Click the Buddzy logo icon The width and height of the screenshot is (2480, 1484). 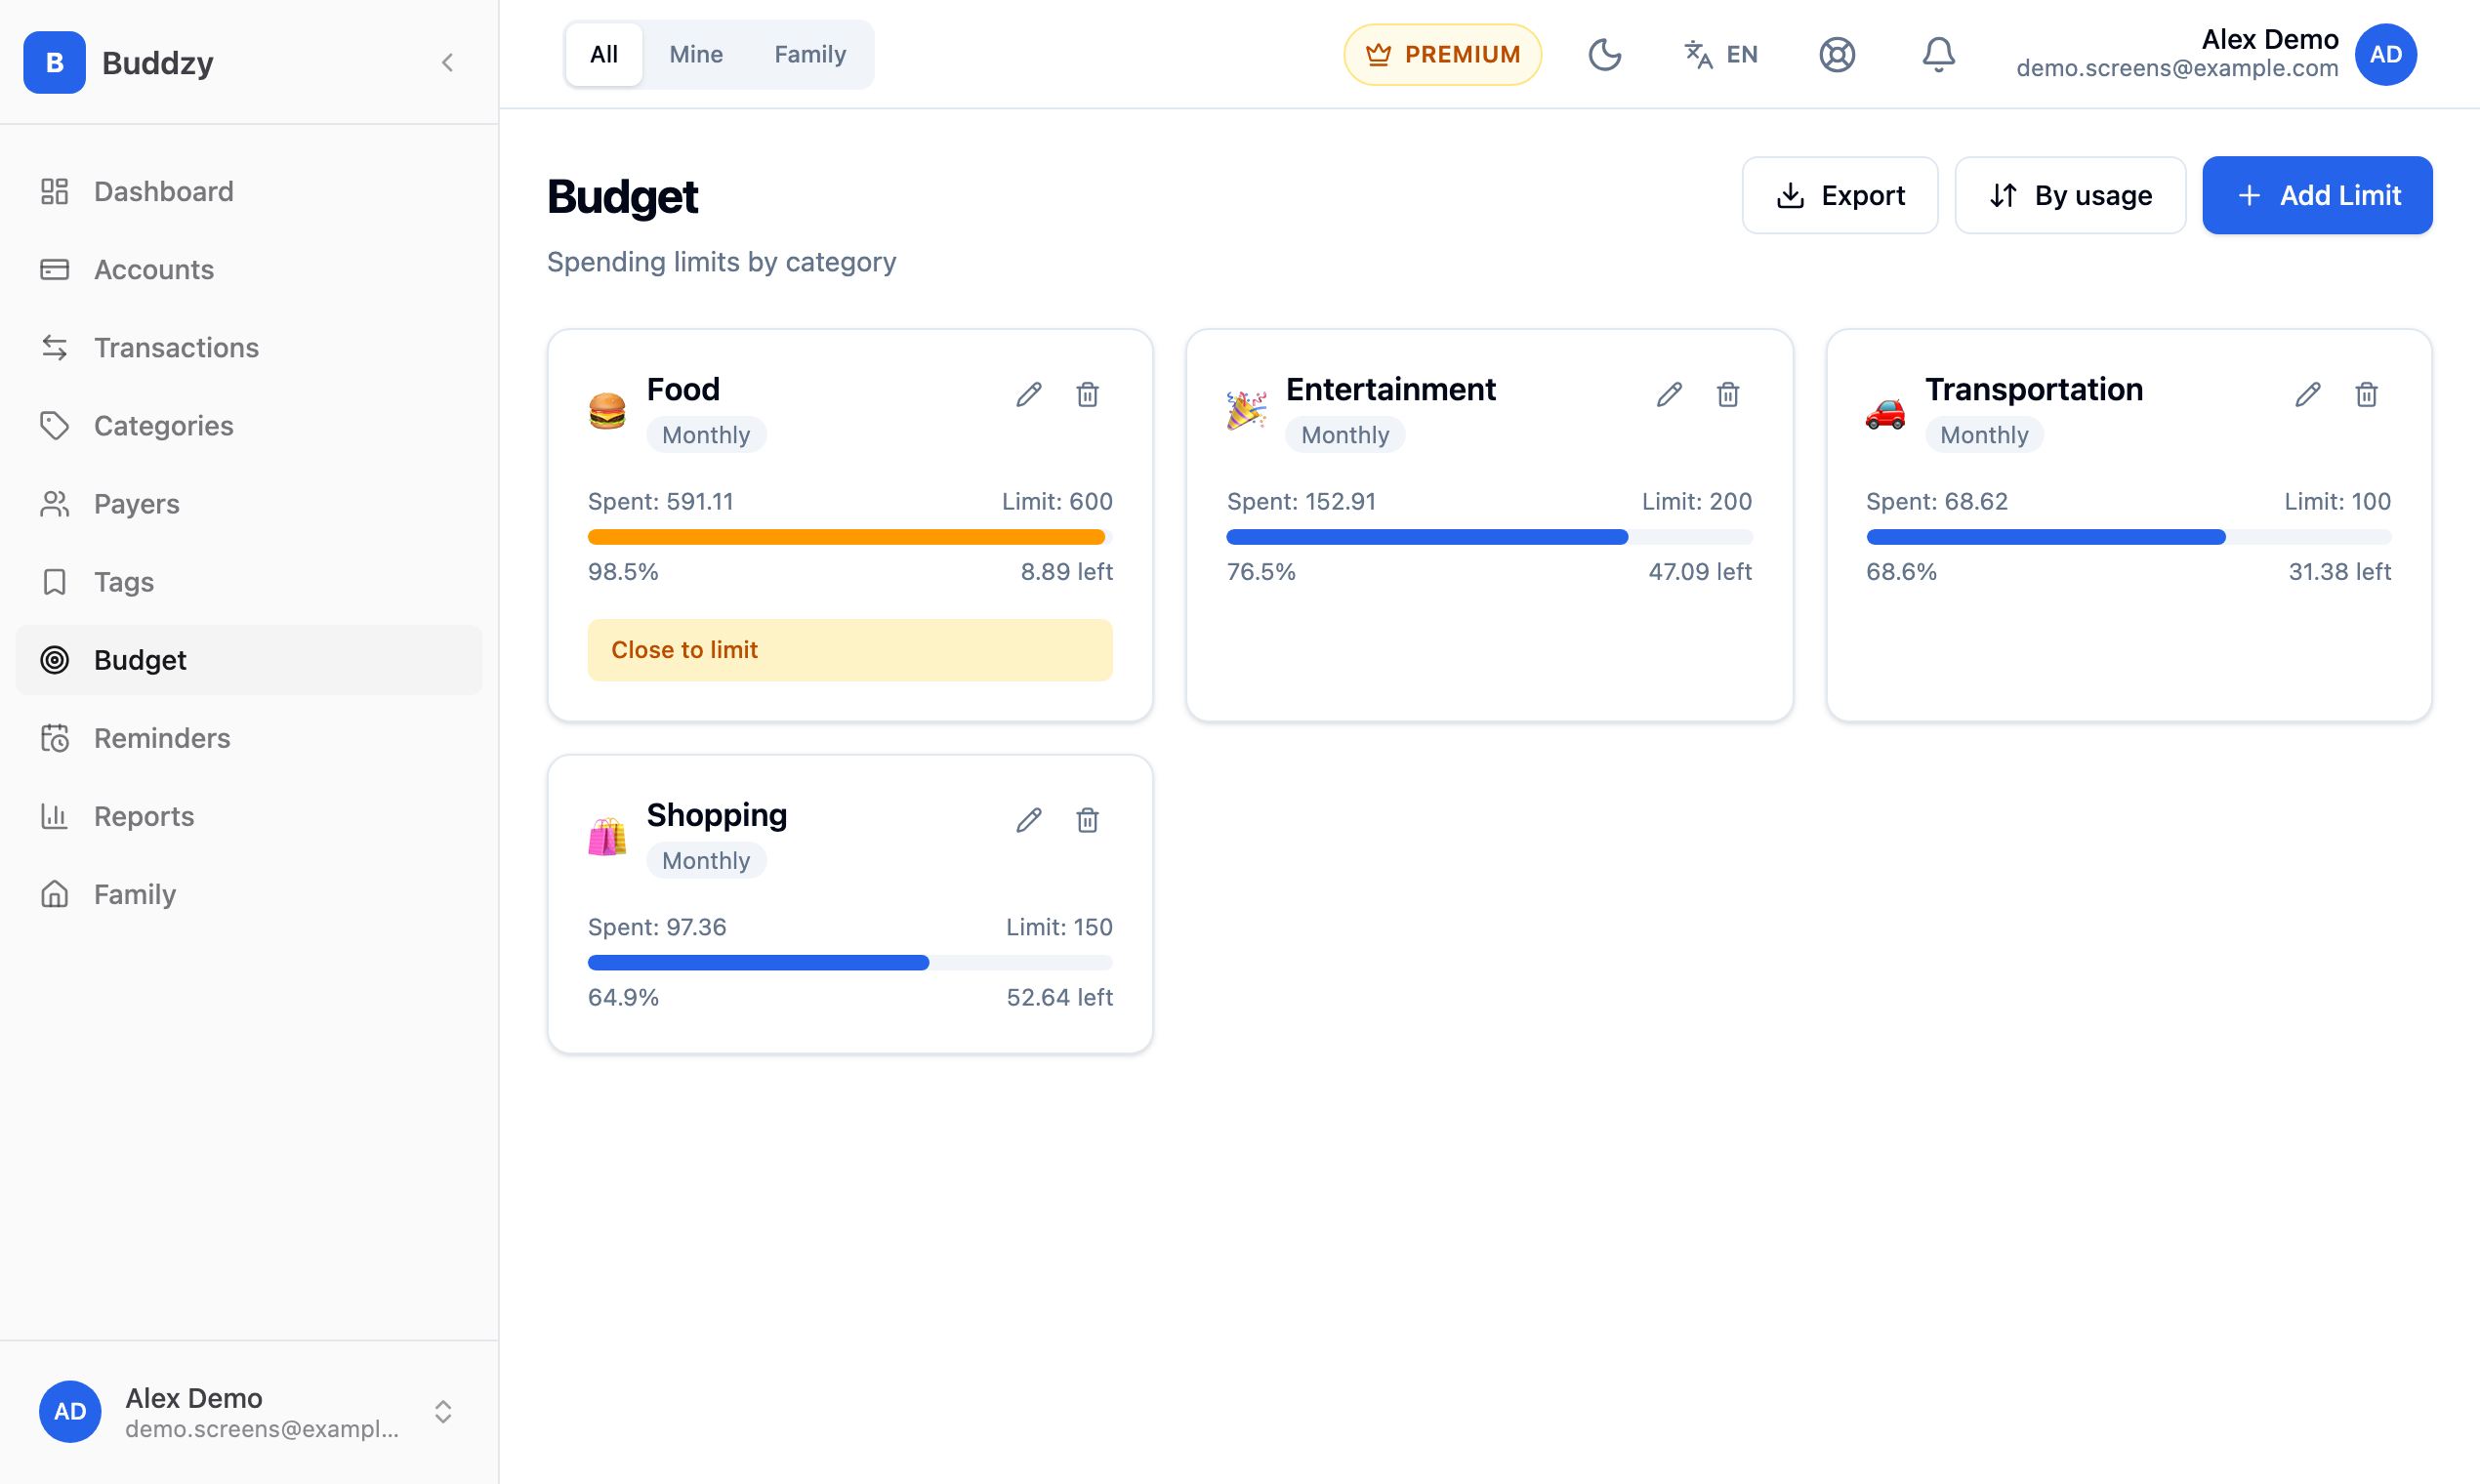pyautogui.click(x=54, y=62)
